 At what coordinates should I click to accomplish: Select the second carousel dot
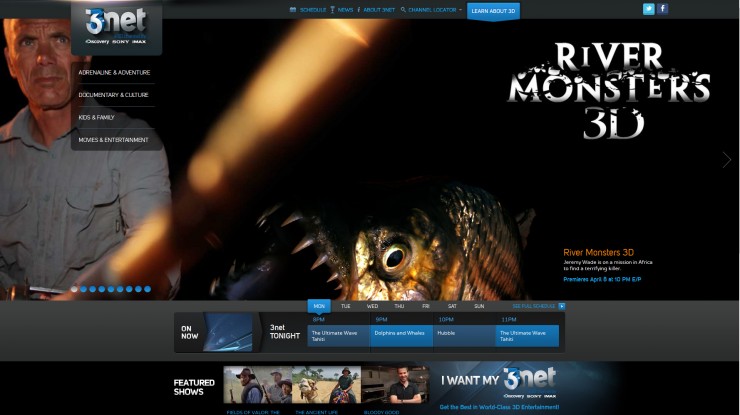[x=84, y=289]
